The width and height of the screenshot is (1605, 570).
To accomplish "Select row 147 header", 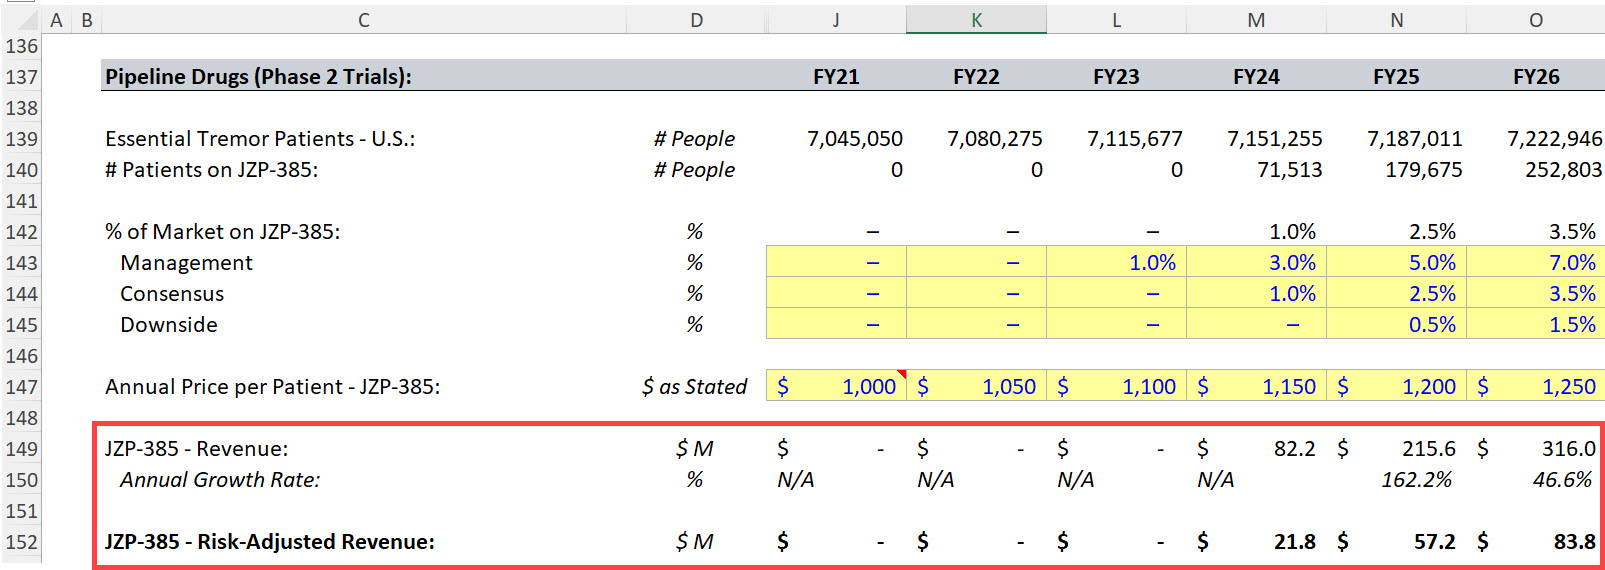I will [21, 387].
